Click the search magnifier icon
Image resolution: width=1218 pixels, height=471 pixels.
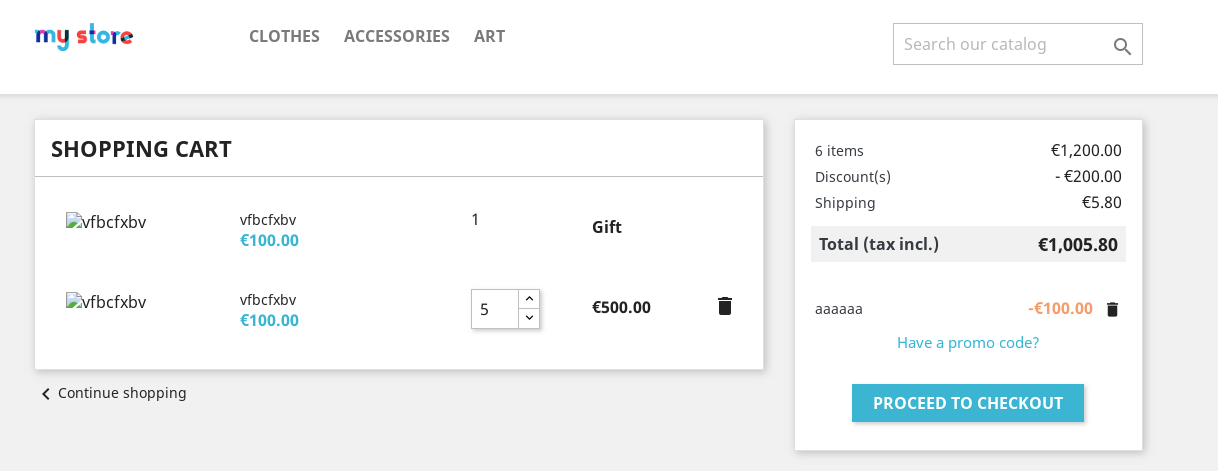(x=1122, y=46)
